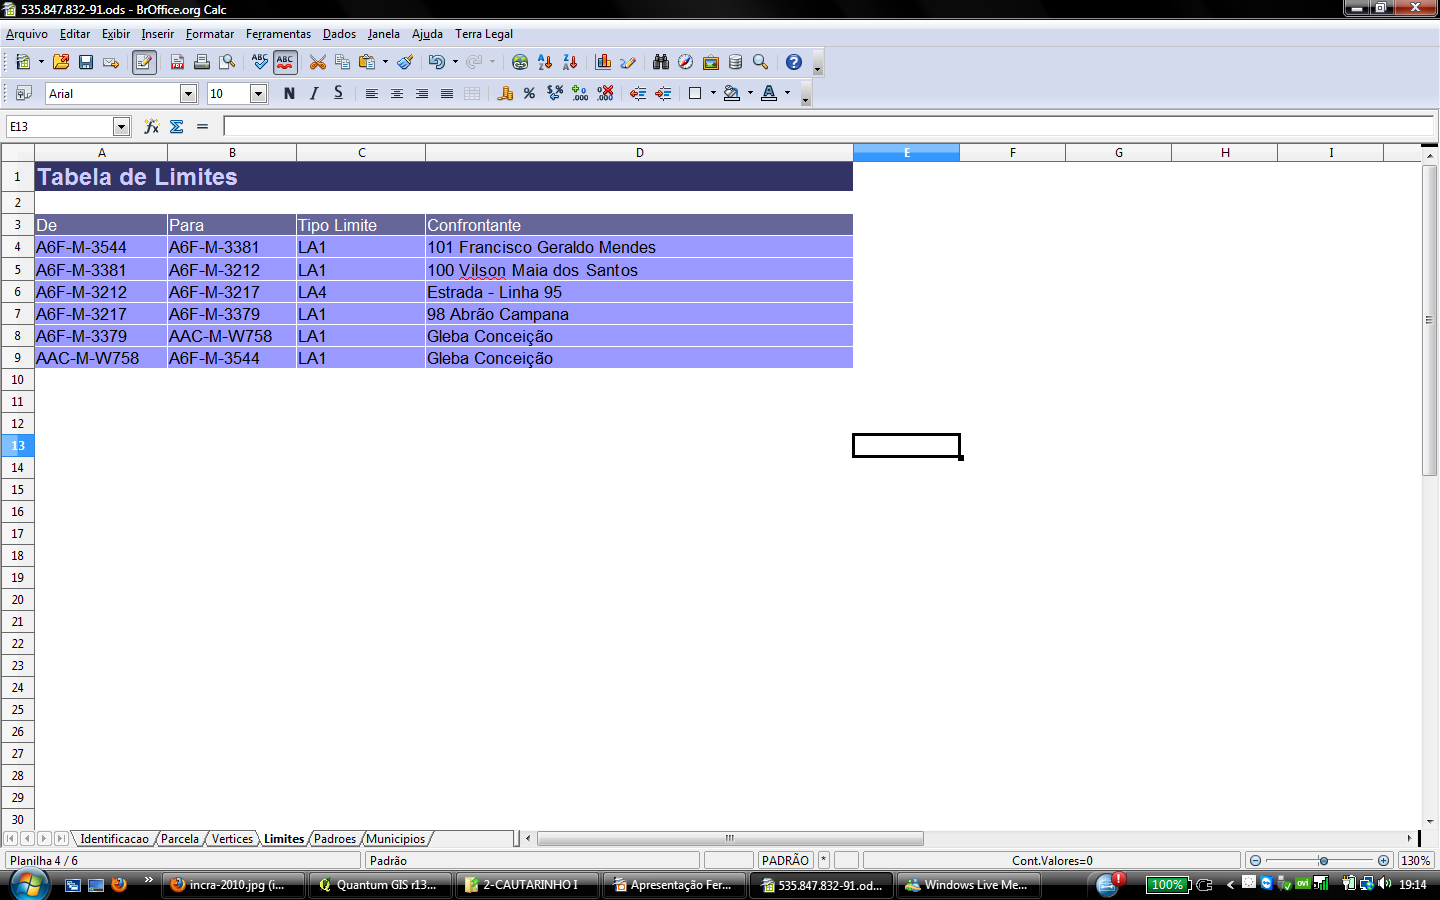The image size is (1440, 900).
Task: Open Quantum GIS taskbar button
Action: (x=379, y=885)
